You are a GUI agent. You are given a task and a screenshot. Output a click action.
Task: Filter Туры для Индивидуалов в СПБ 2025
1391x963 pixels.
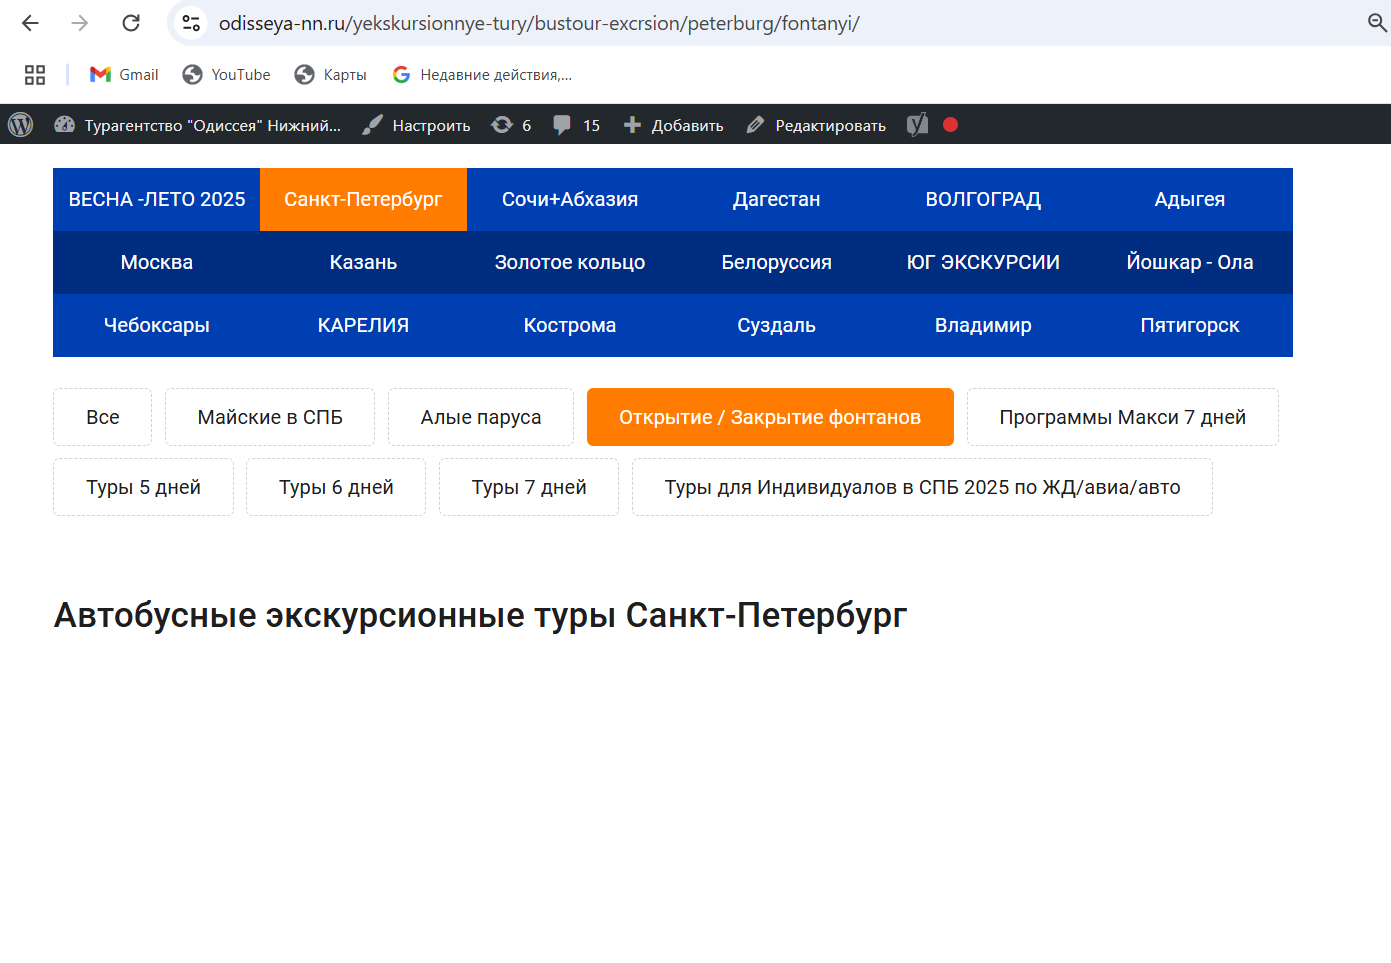coord(922,487)
